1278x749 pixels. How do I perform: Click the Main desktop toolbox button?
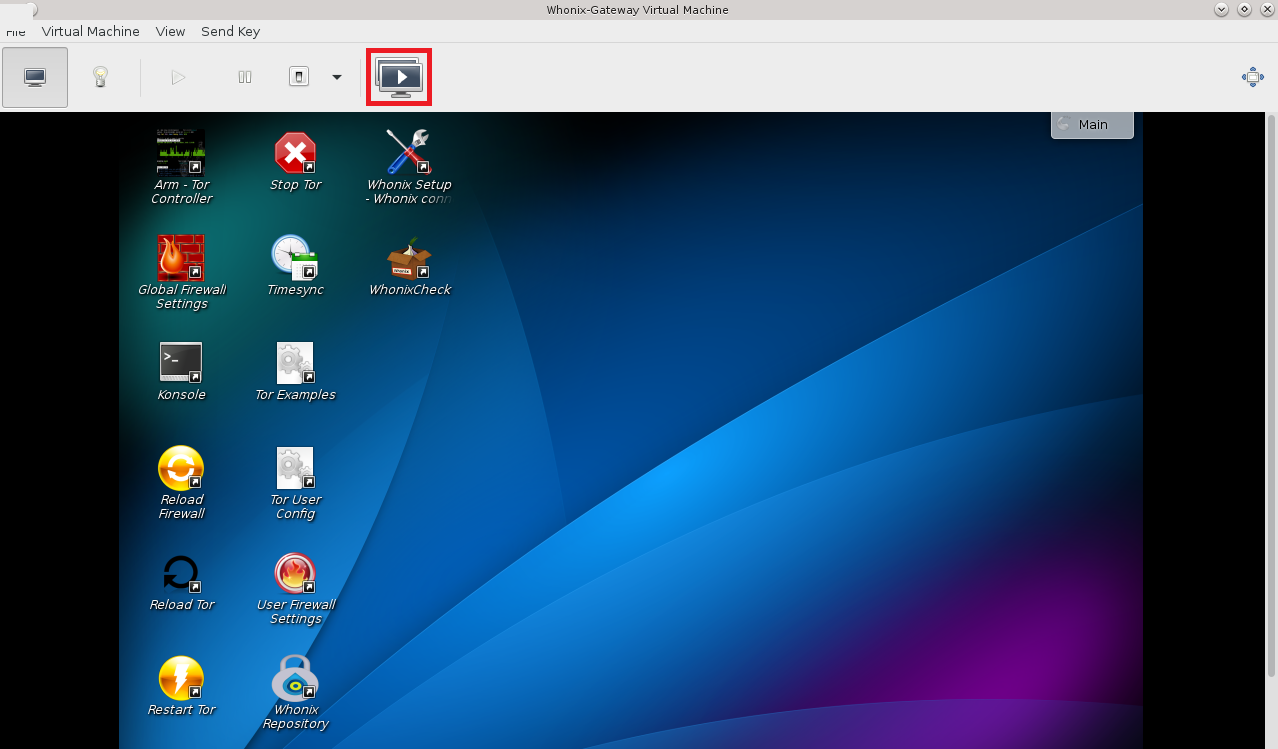1092,124
